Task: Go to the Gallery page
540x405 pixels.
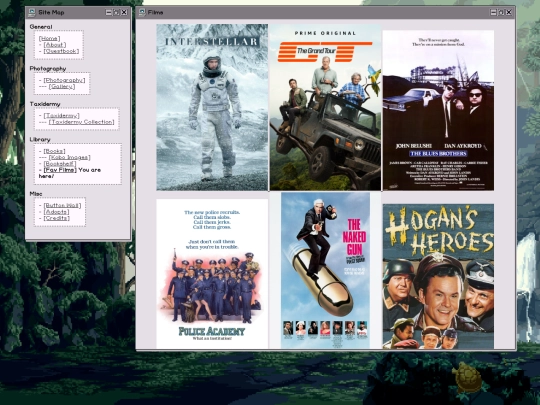Action: 62,86
